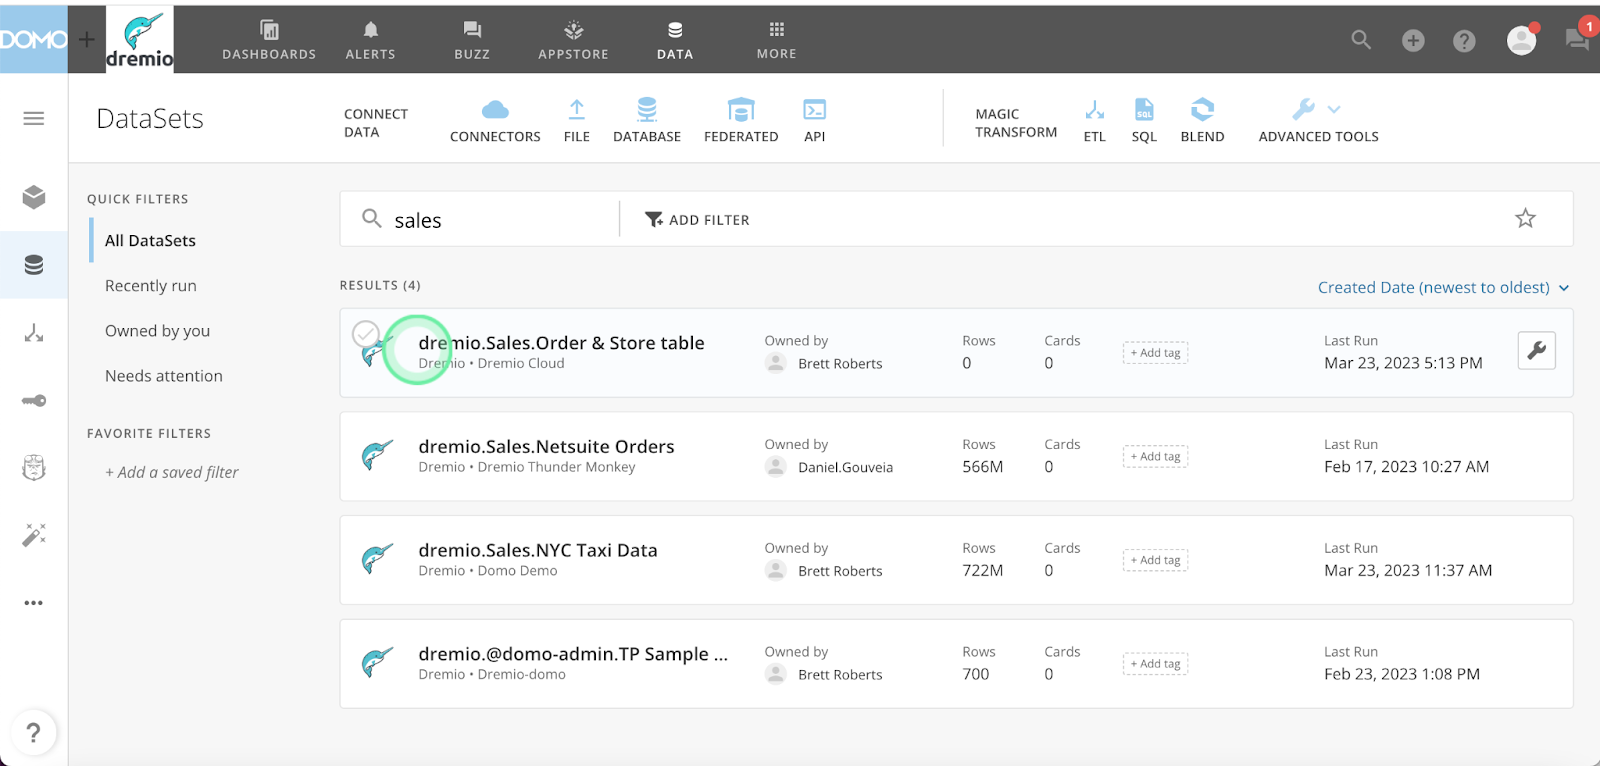Open Connectors cloud icon
This screenshot has width=1600, height=766.
pyautogui.click(x=495, y=121)
